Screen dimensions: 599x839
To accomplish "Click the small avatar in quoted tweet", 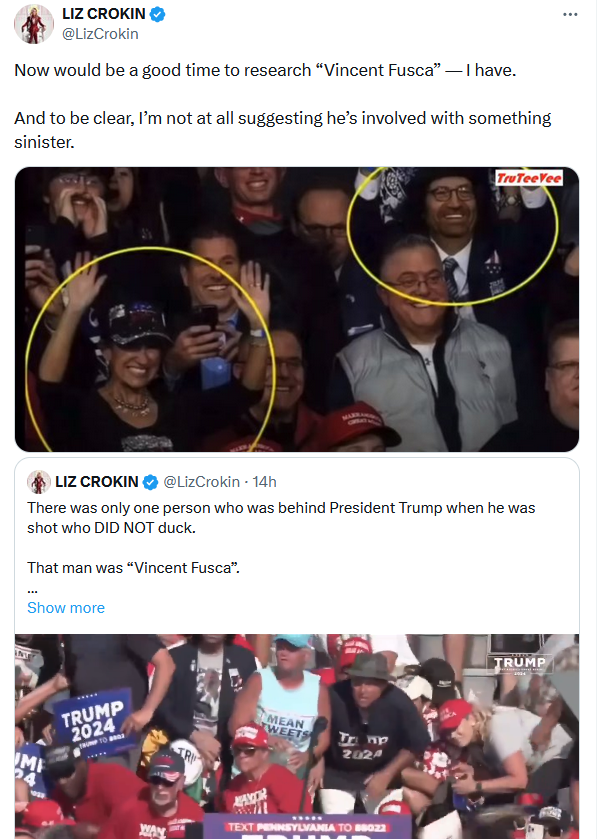I will tap(39, 482).
